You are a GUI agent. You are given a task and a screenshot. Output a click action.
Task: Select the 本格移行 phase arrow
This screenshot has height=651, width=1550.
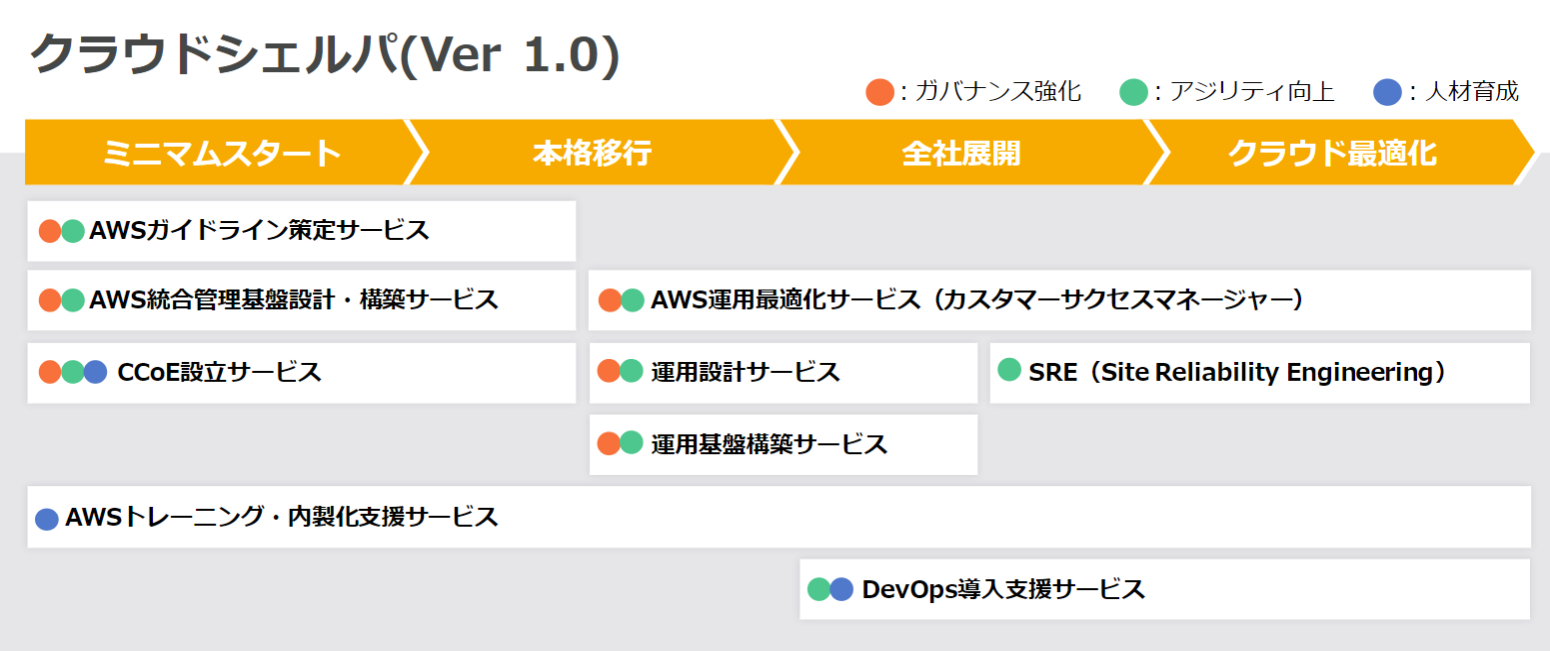point(592,153)
